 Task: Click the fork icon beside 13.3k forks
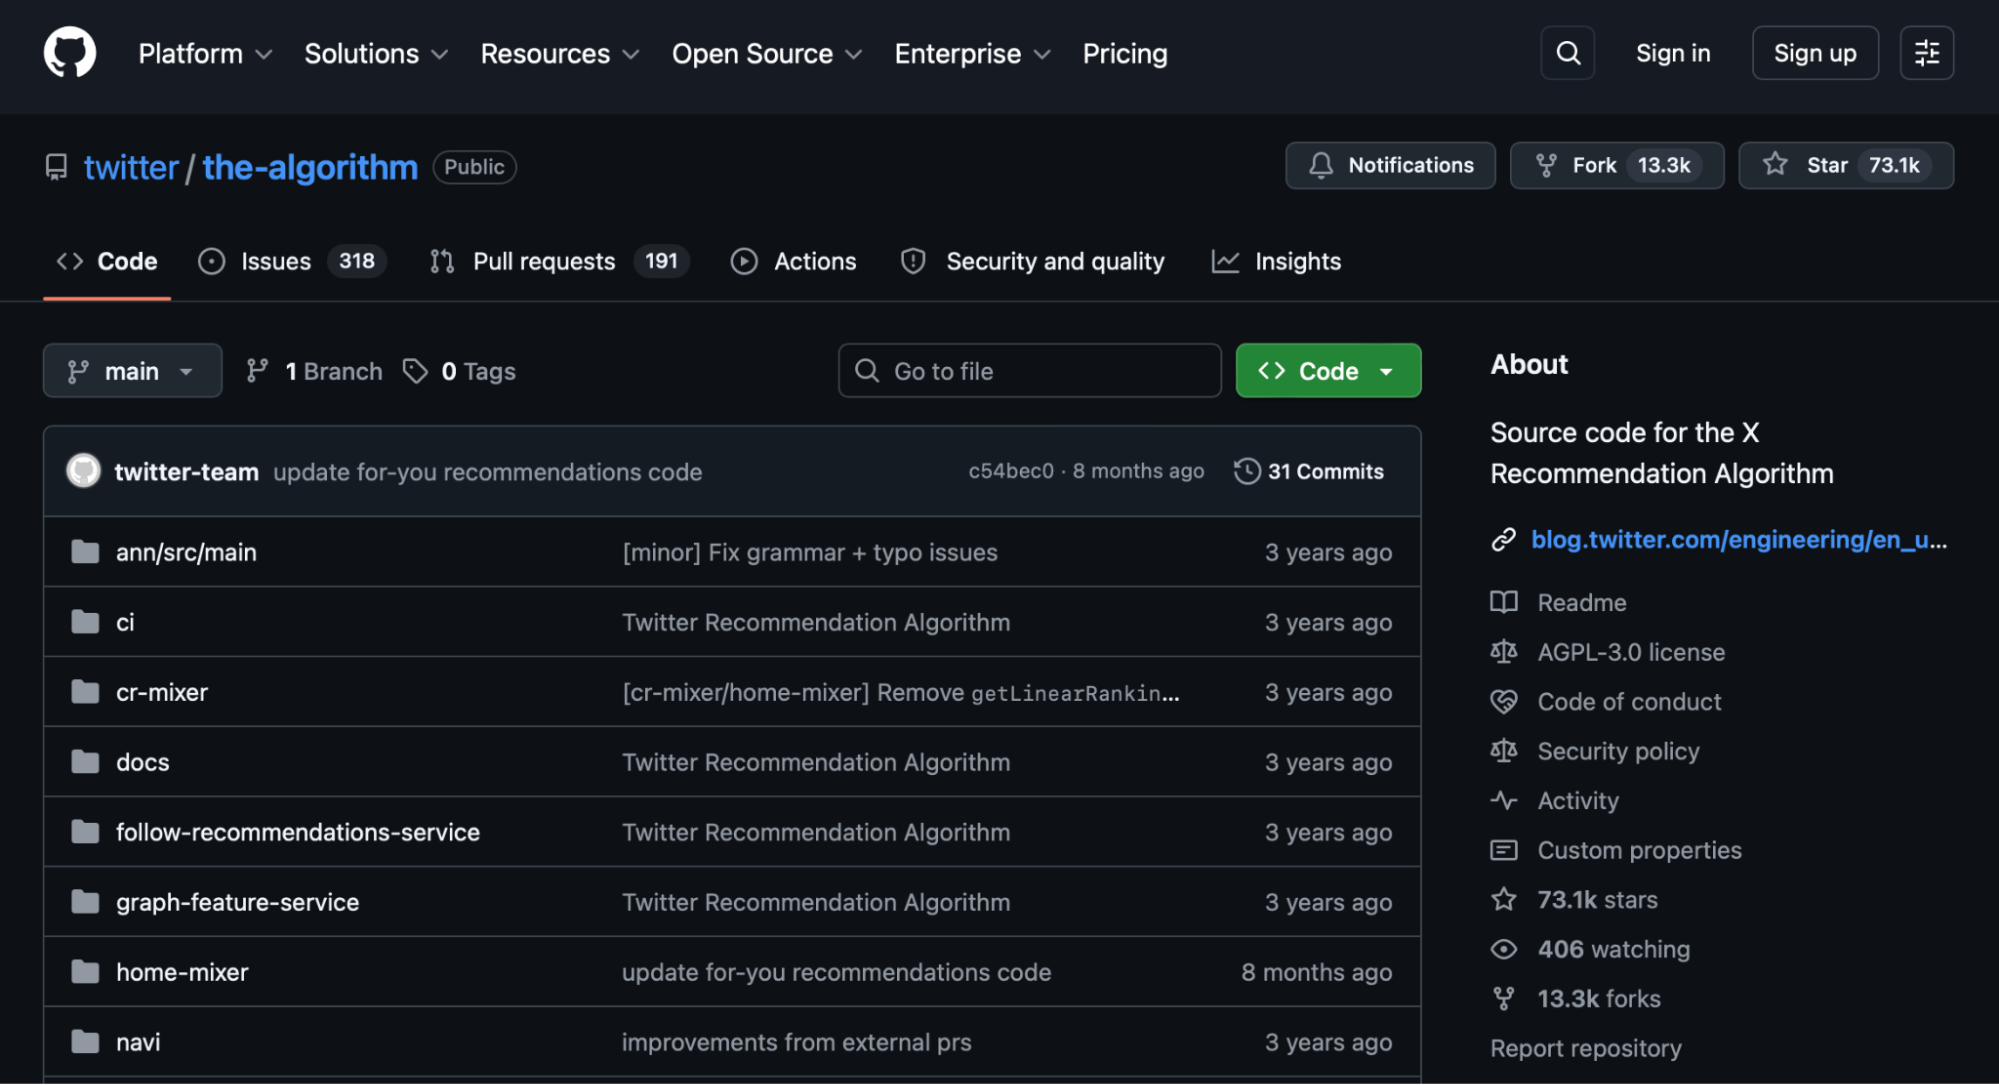click(1504, 998)
